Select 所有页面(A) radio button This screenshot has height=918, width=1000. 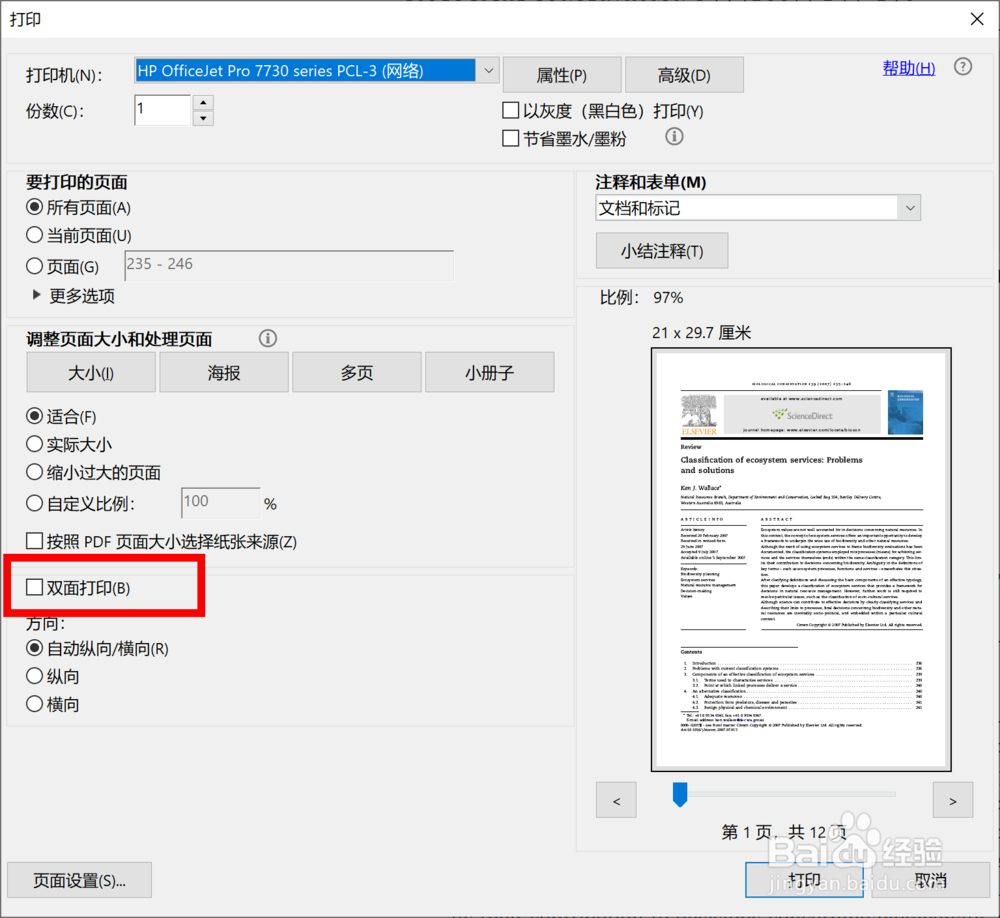[x=34, y=207]
